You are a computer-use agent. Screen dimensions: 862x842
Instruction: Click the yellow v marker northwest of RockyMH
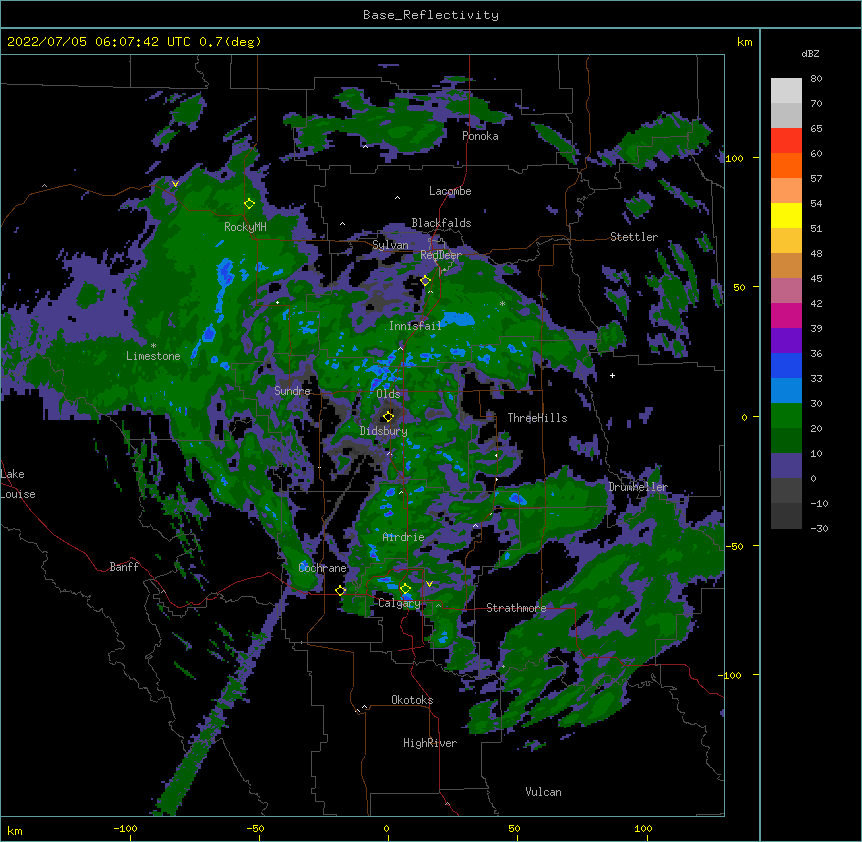coord(175,184)
